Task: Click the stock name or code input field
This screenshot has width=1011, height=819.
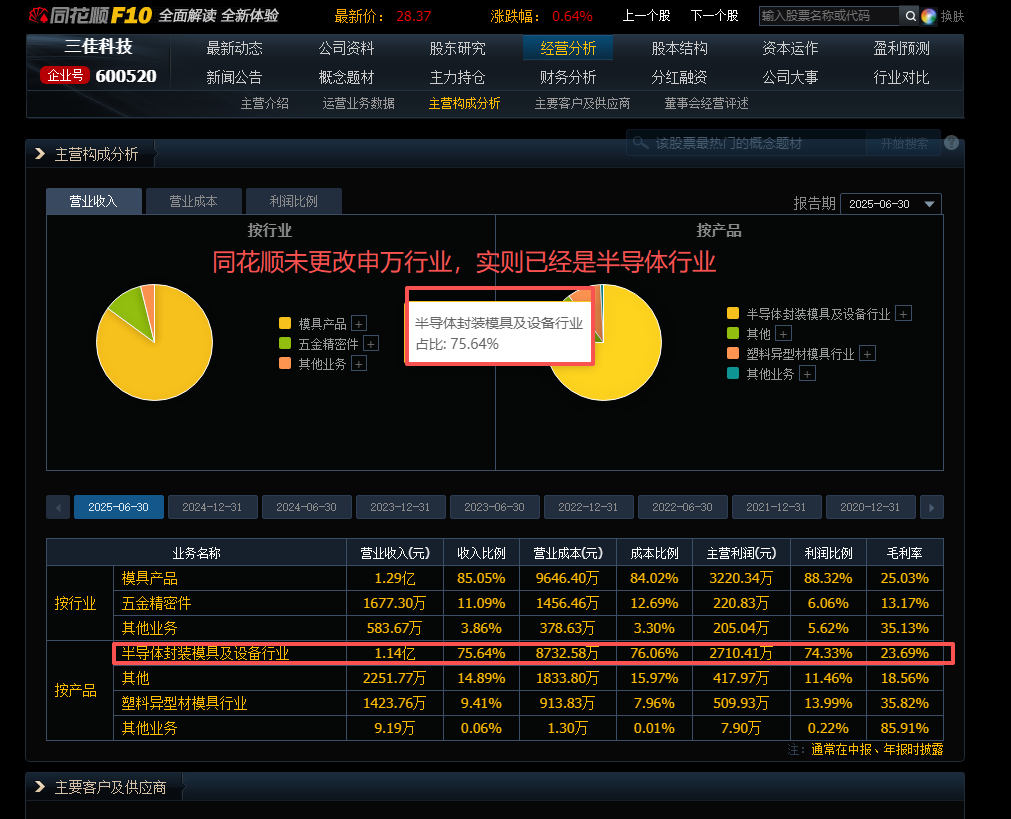Action: click(828, 16)
